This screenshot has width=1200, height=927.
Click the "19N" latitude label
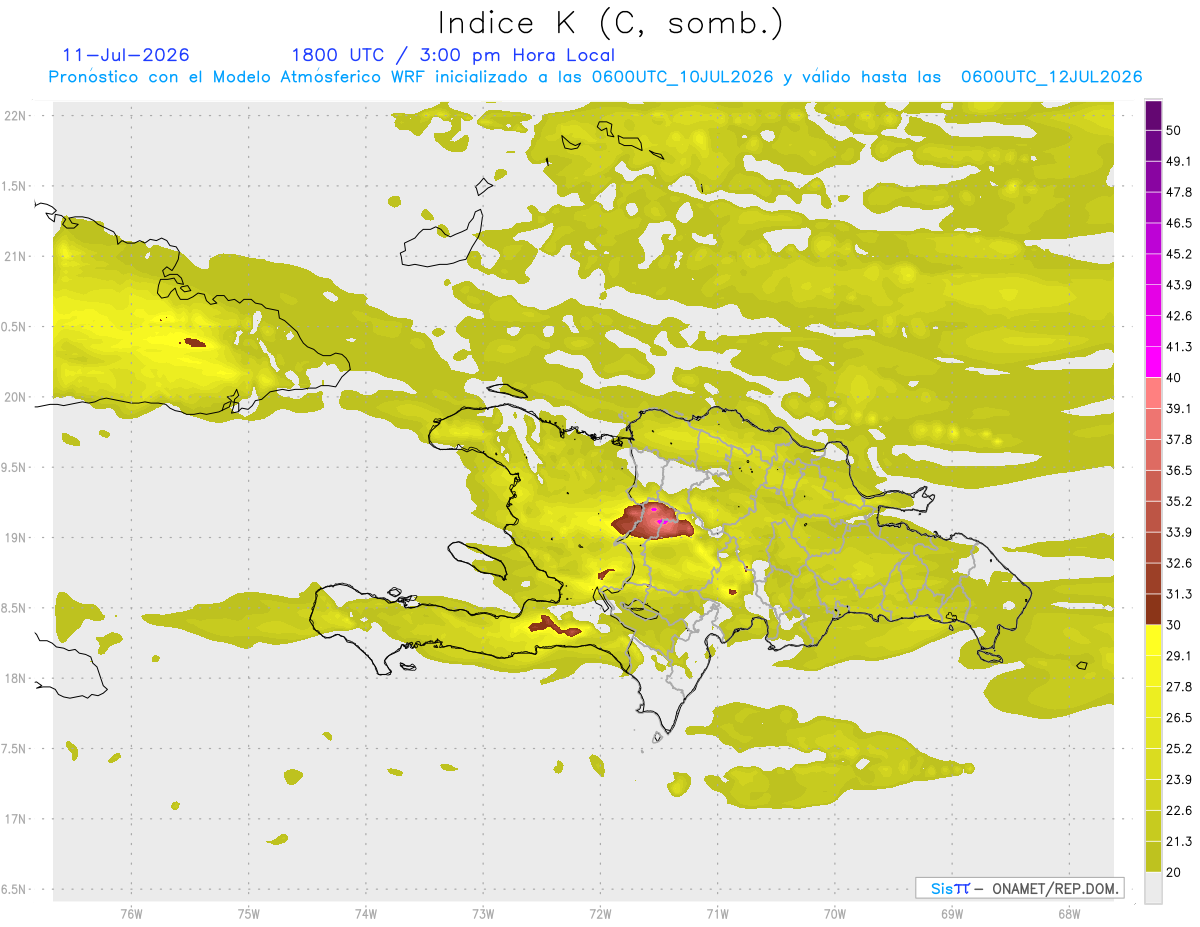click(x=17, y=538)
